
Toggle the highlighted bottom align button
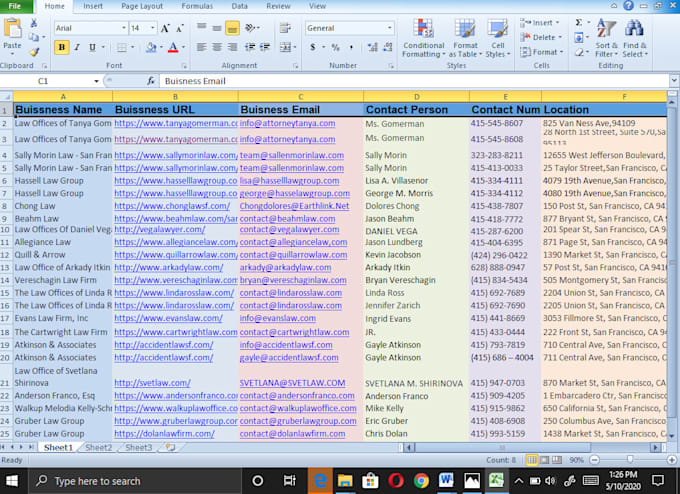(232, 28)
